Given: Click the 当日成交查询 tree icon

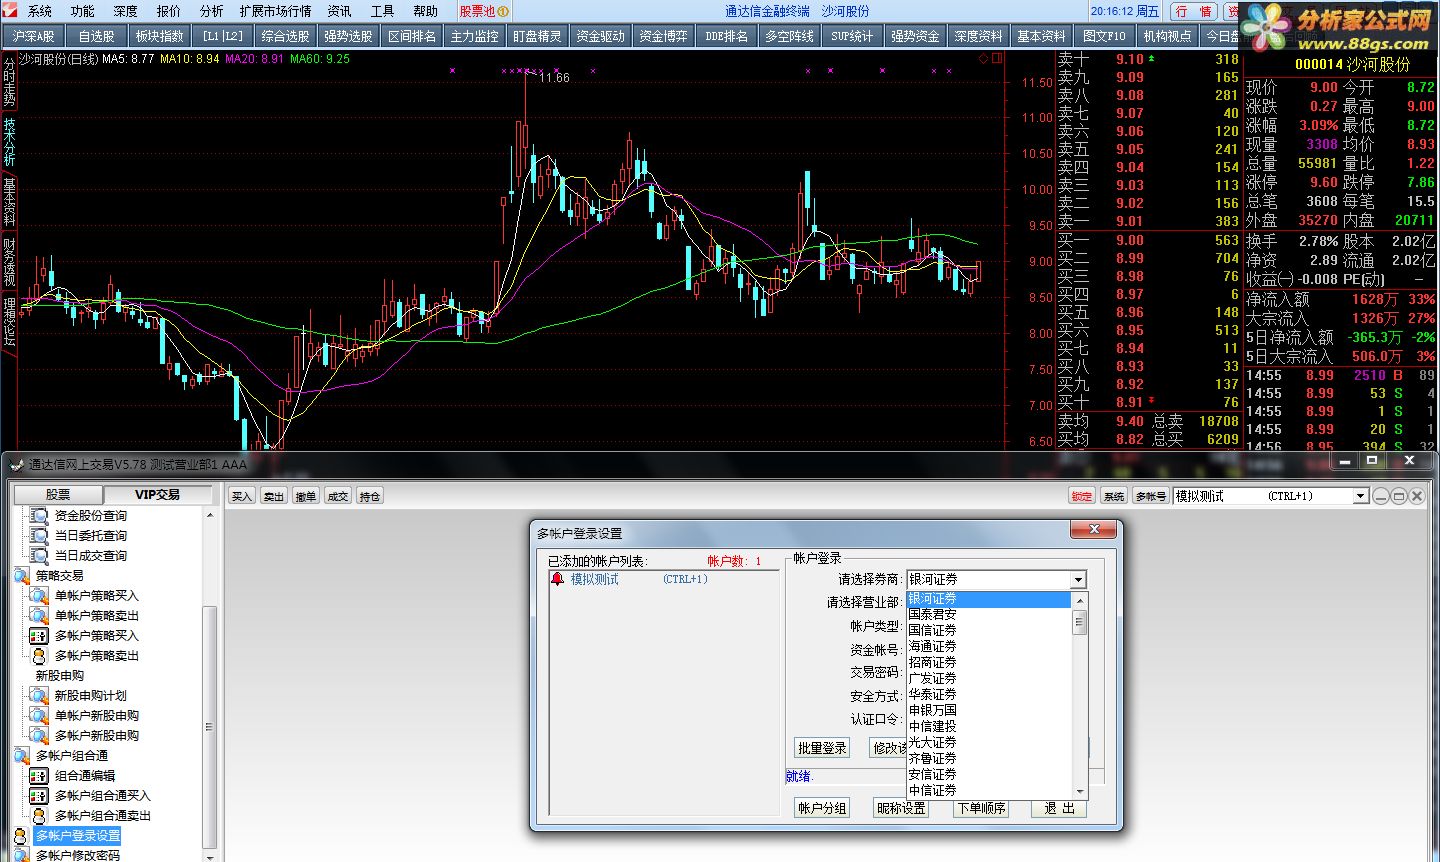Looking at the screenshot, I should (x=39, y=556).
